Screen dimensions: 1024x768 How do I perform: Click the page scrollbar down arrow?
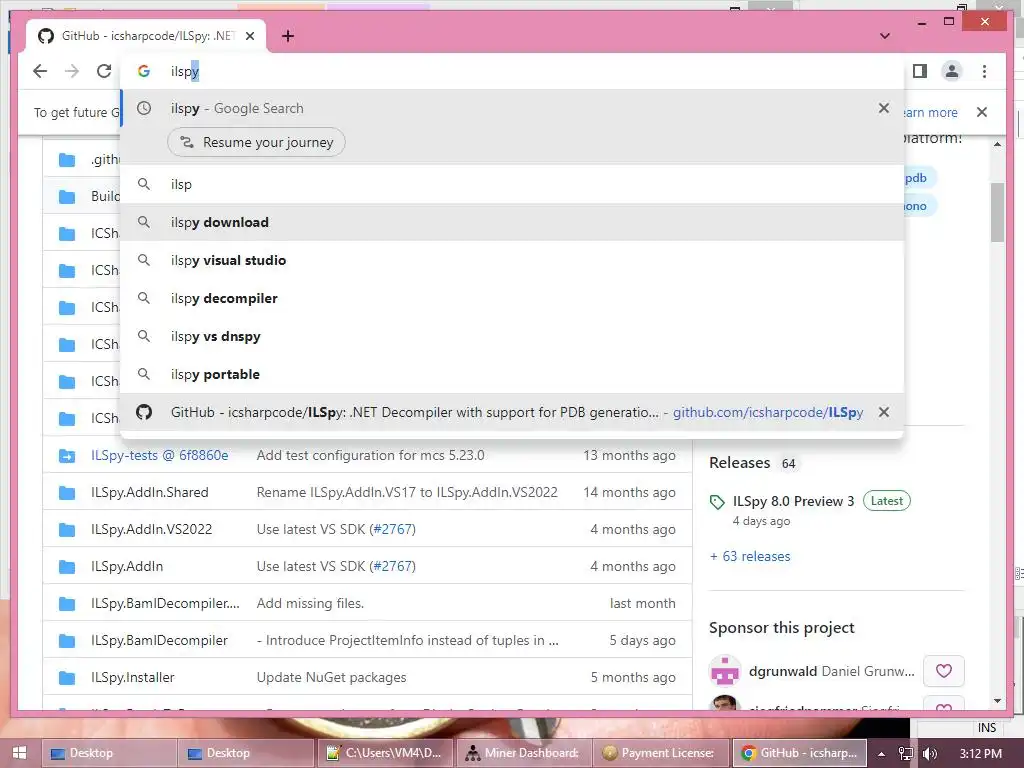[x=997, y=701]
